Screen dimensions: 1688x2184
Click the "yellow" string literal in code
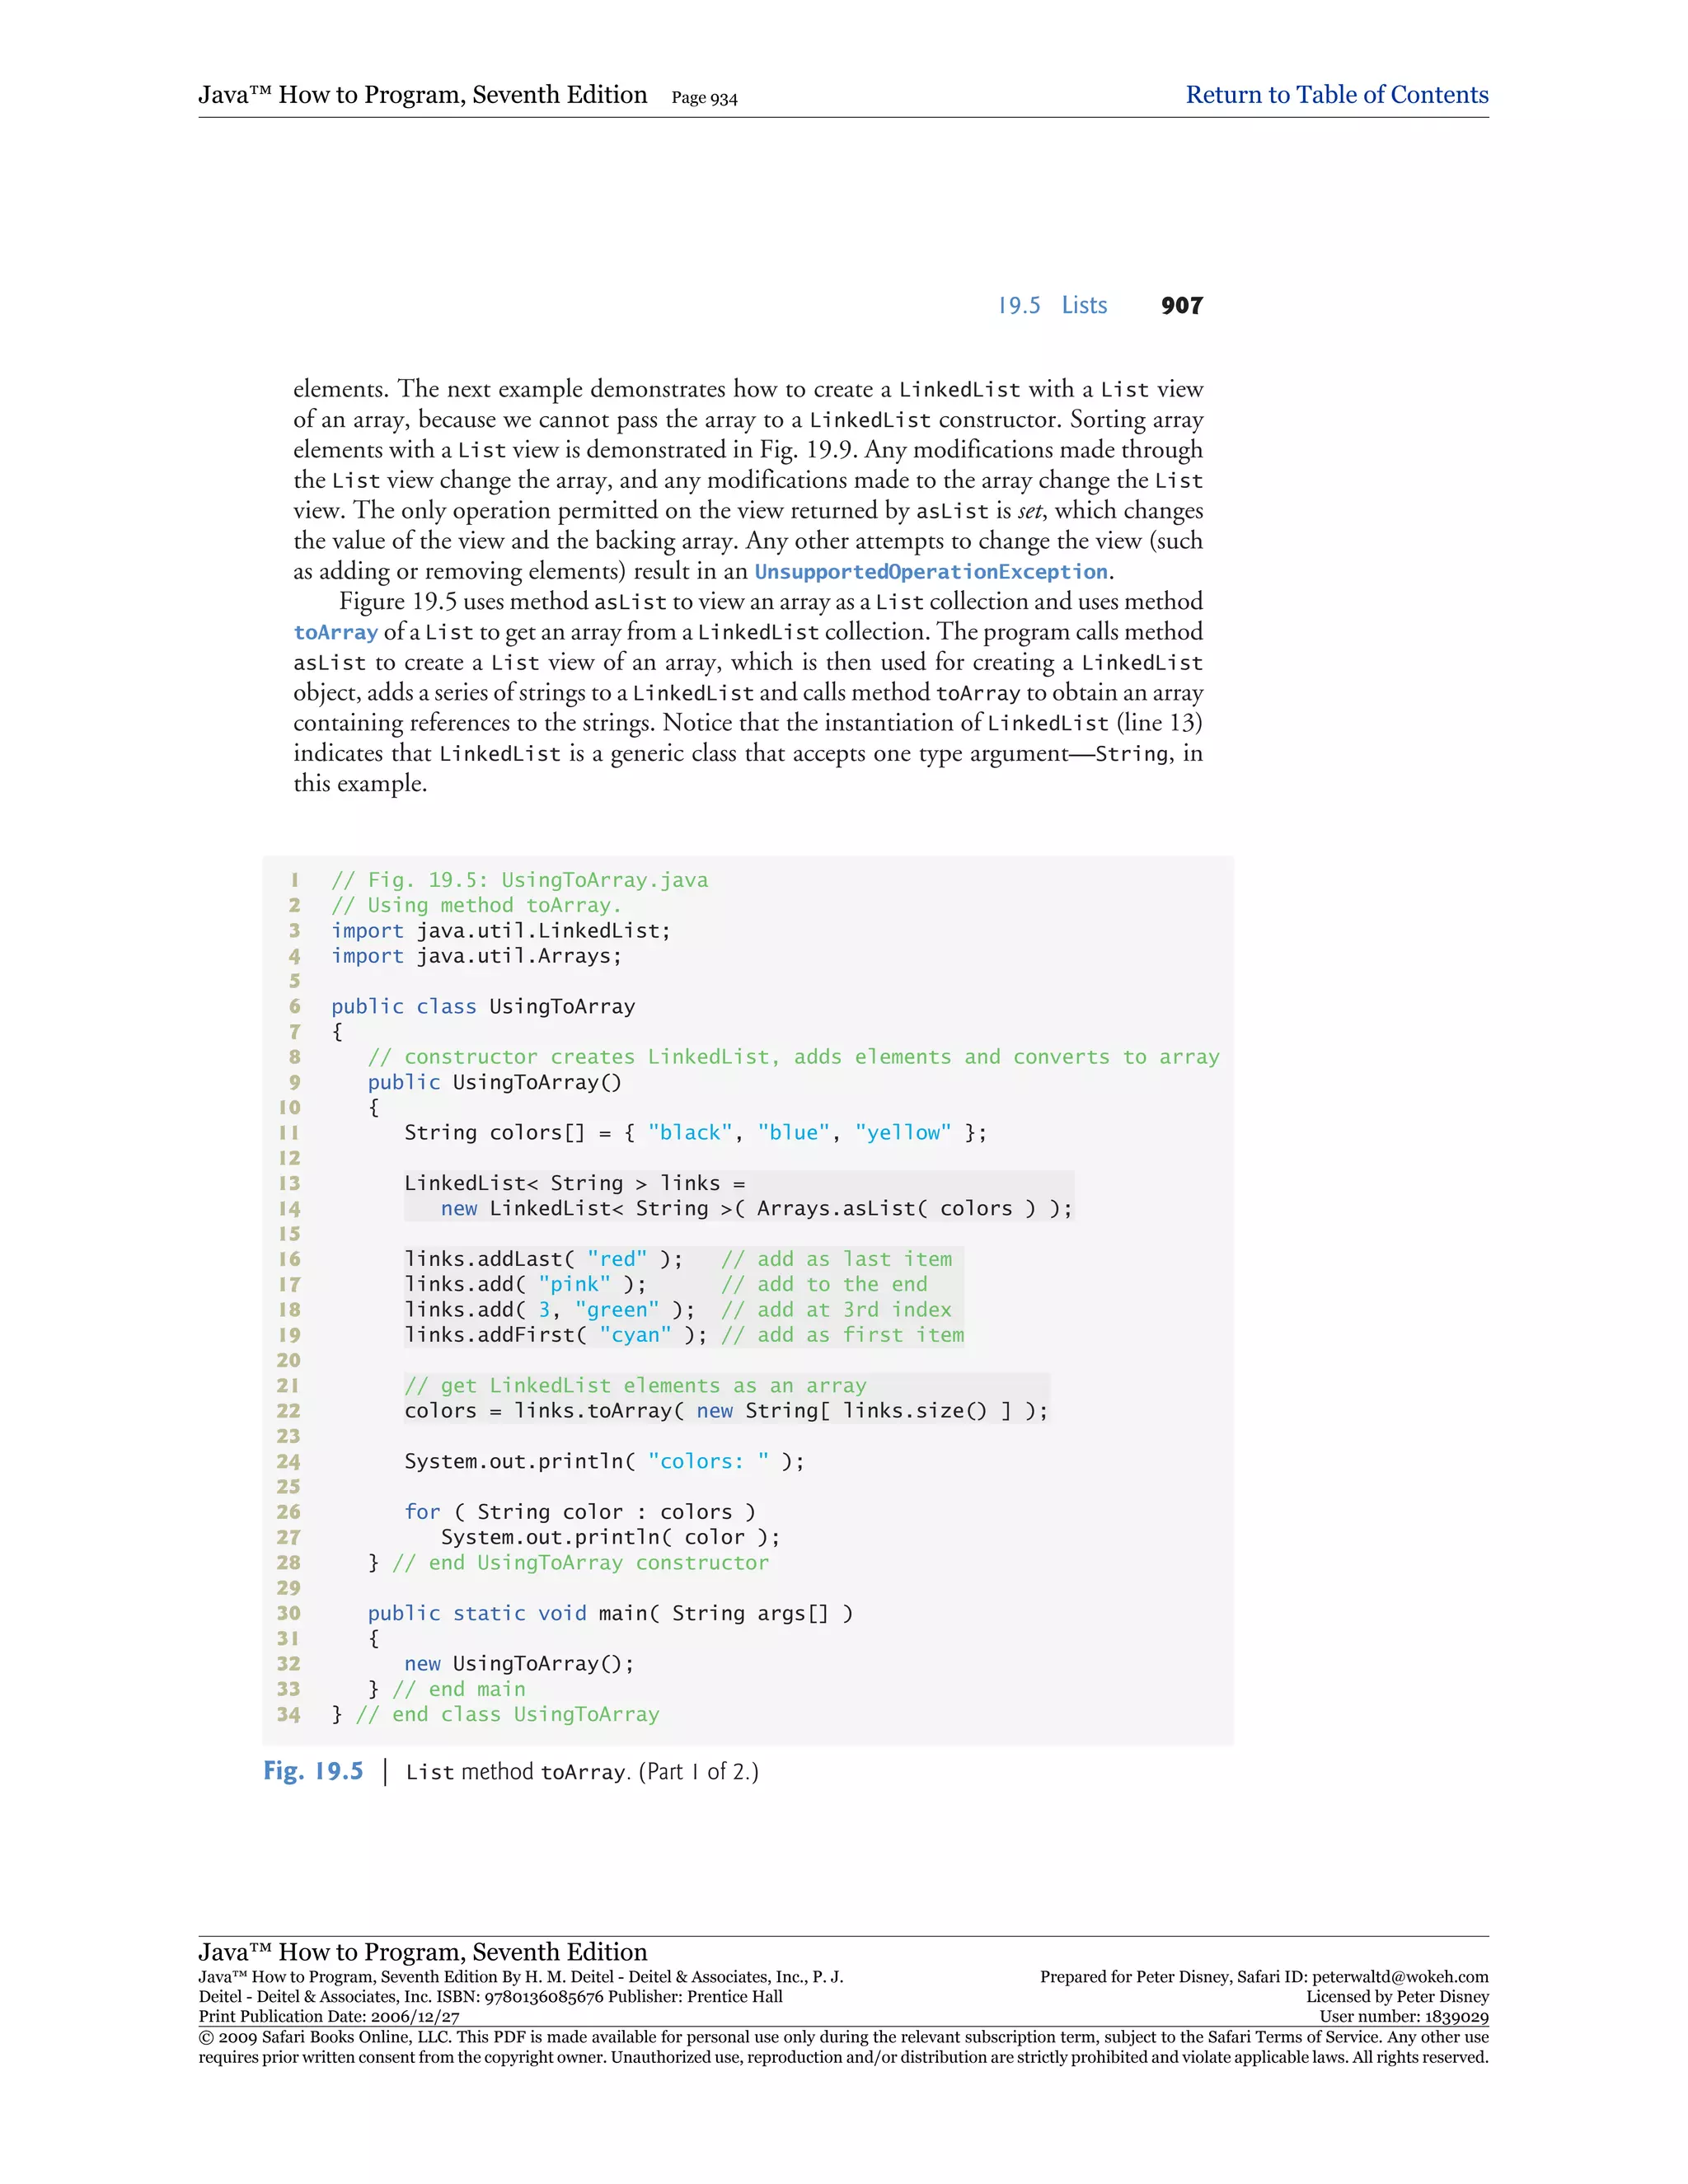click(902, 1133)
